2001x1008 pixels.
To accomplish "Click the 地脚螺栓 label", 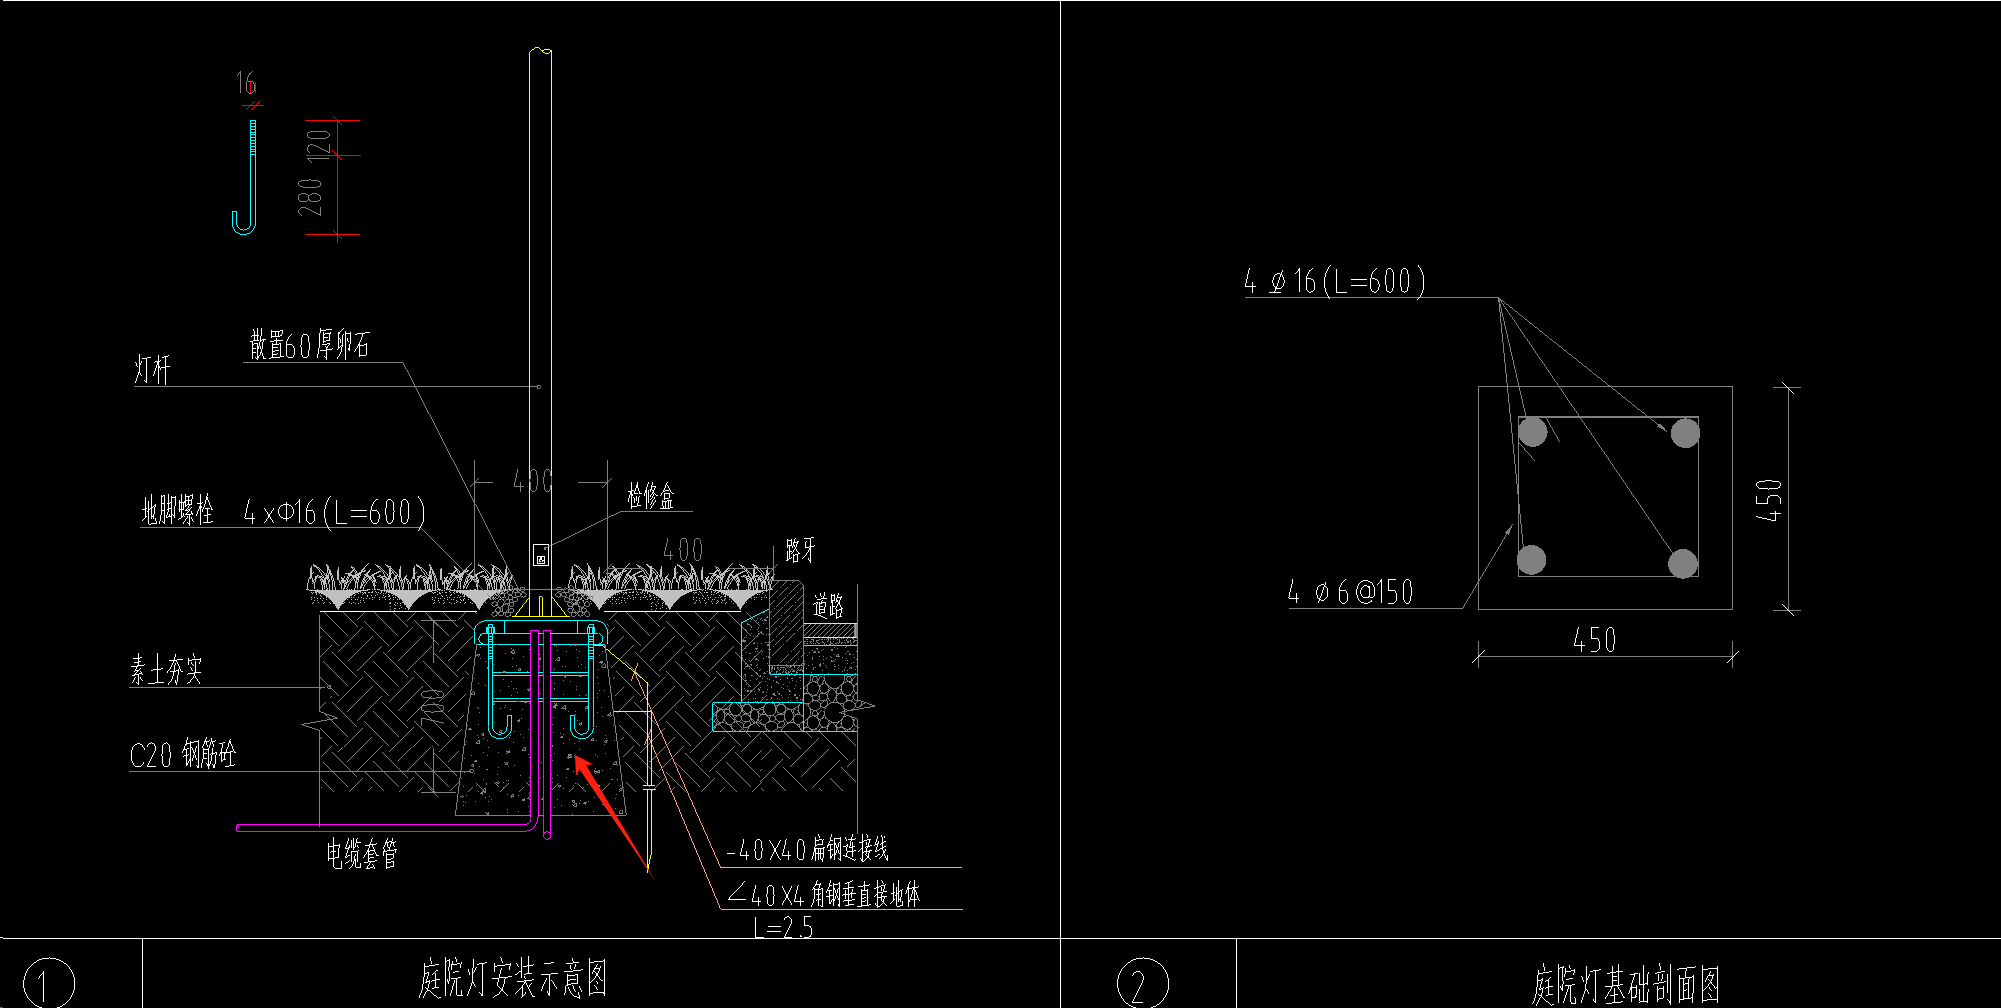I will point(177,511).
